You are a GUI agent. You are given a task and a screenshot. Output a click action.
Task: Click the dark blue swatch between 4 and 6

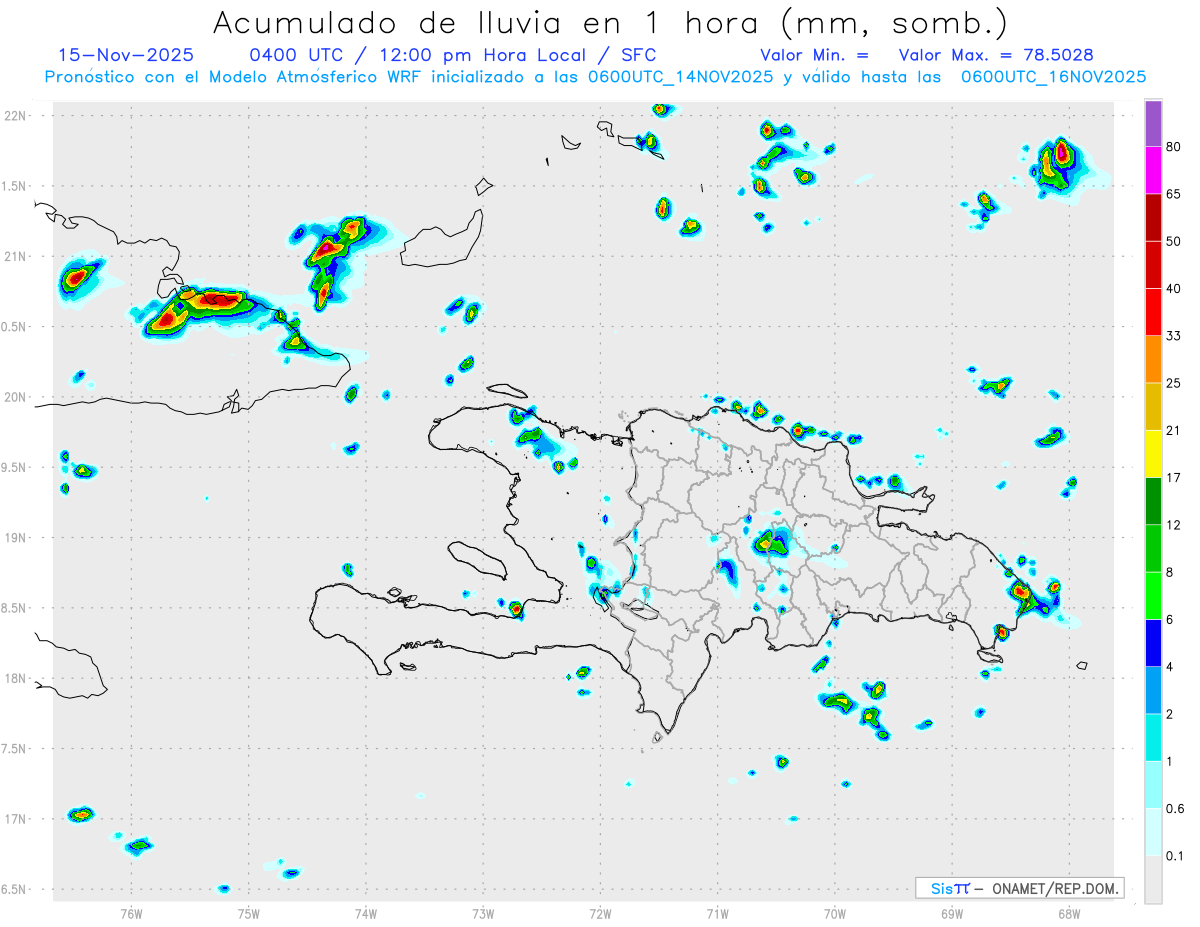(x=1153, y=643)
